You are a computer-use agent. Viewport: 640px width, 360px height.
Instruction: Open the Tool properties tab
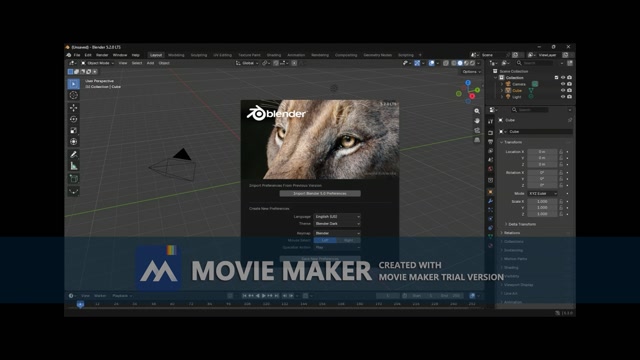pyautogui.click(x=490, y=122)
